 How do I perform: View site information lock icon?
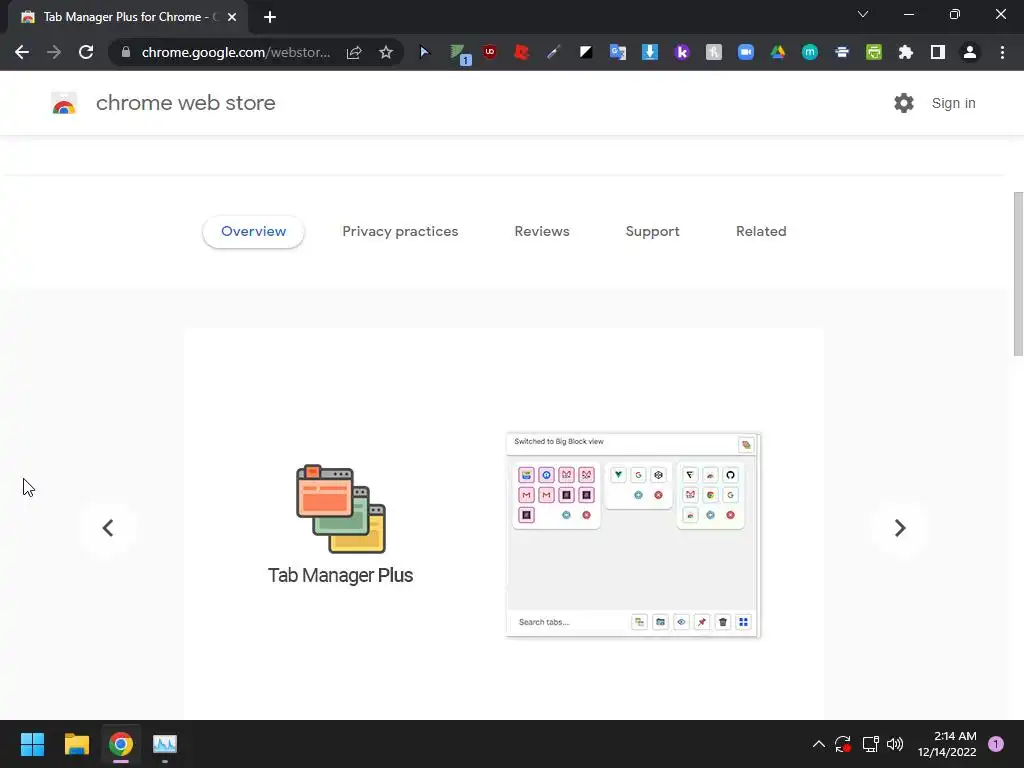click(126, 52)
